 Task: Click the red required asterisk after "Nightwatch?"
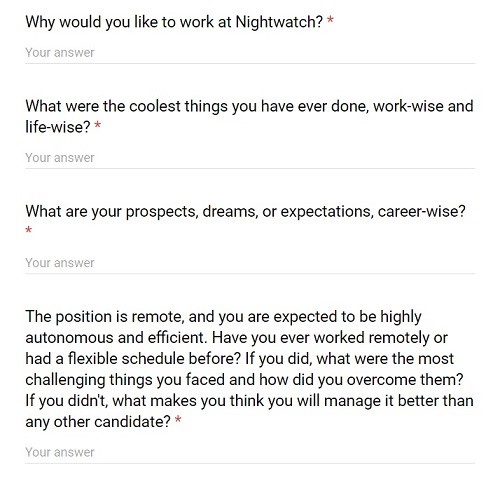coord(330,20)
